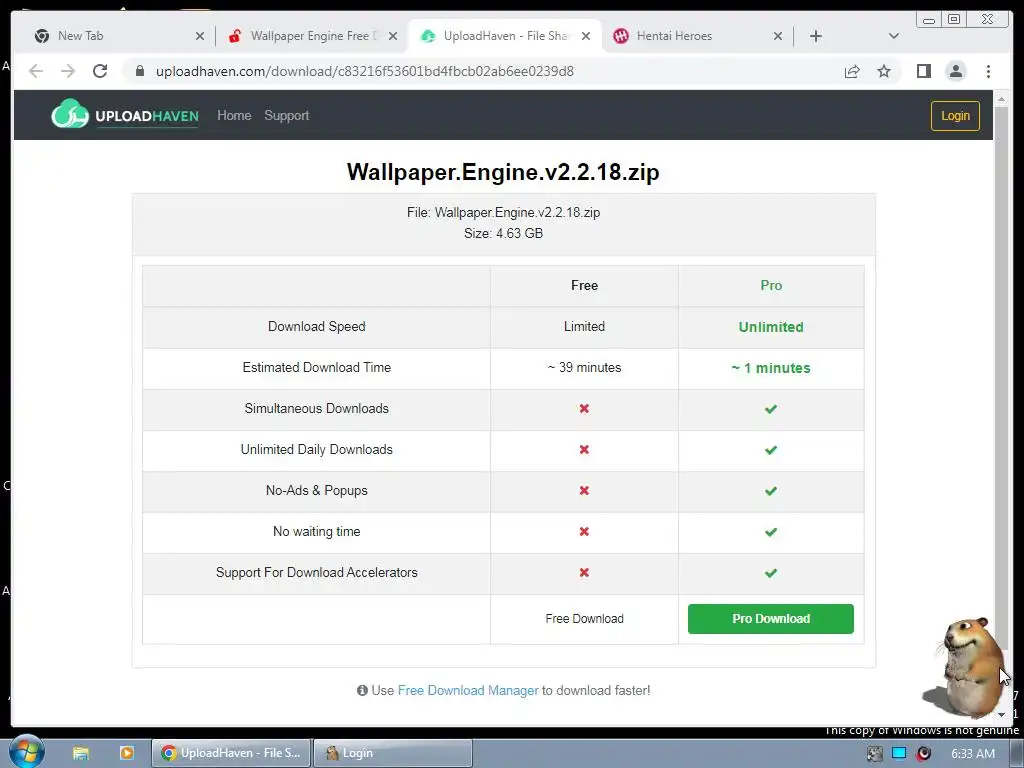
Task: Click the leftmost system tray icon
Action: pyautogui.click(x=874, y=753)
